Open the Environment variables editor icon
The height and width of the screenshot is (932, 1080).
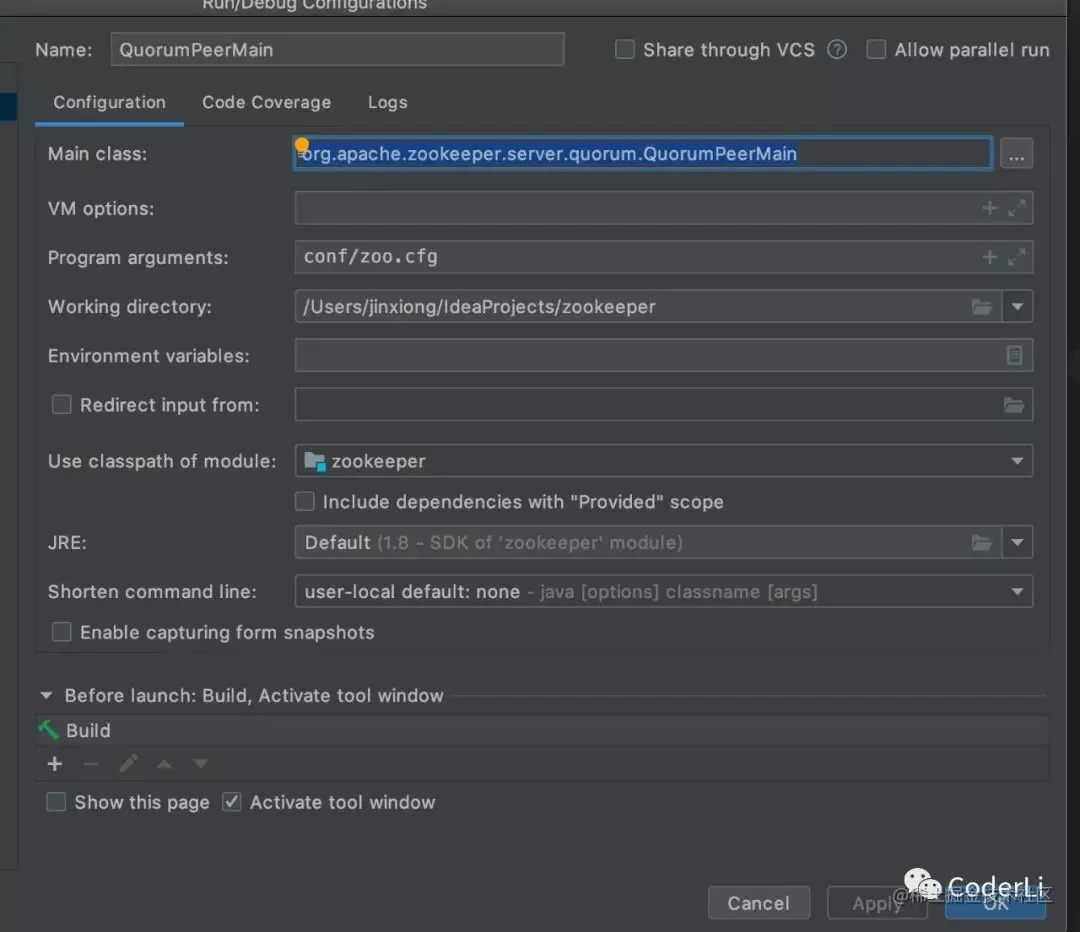pyautogui.click(x=1014, y=355)
